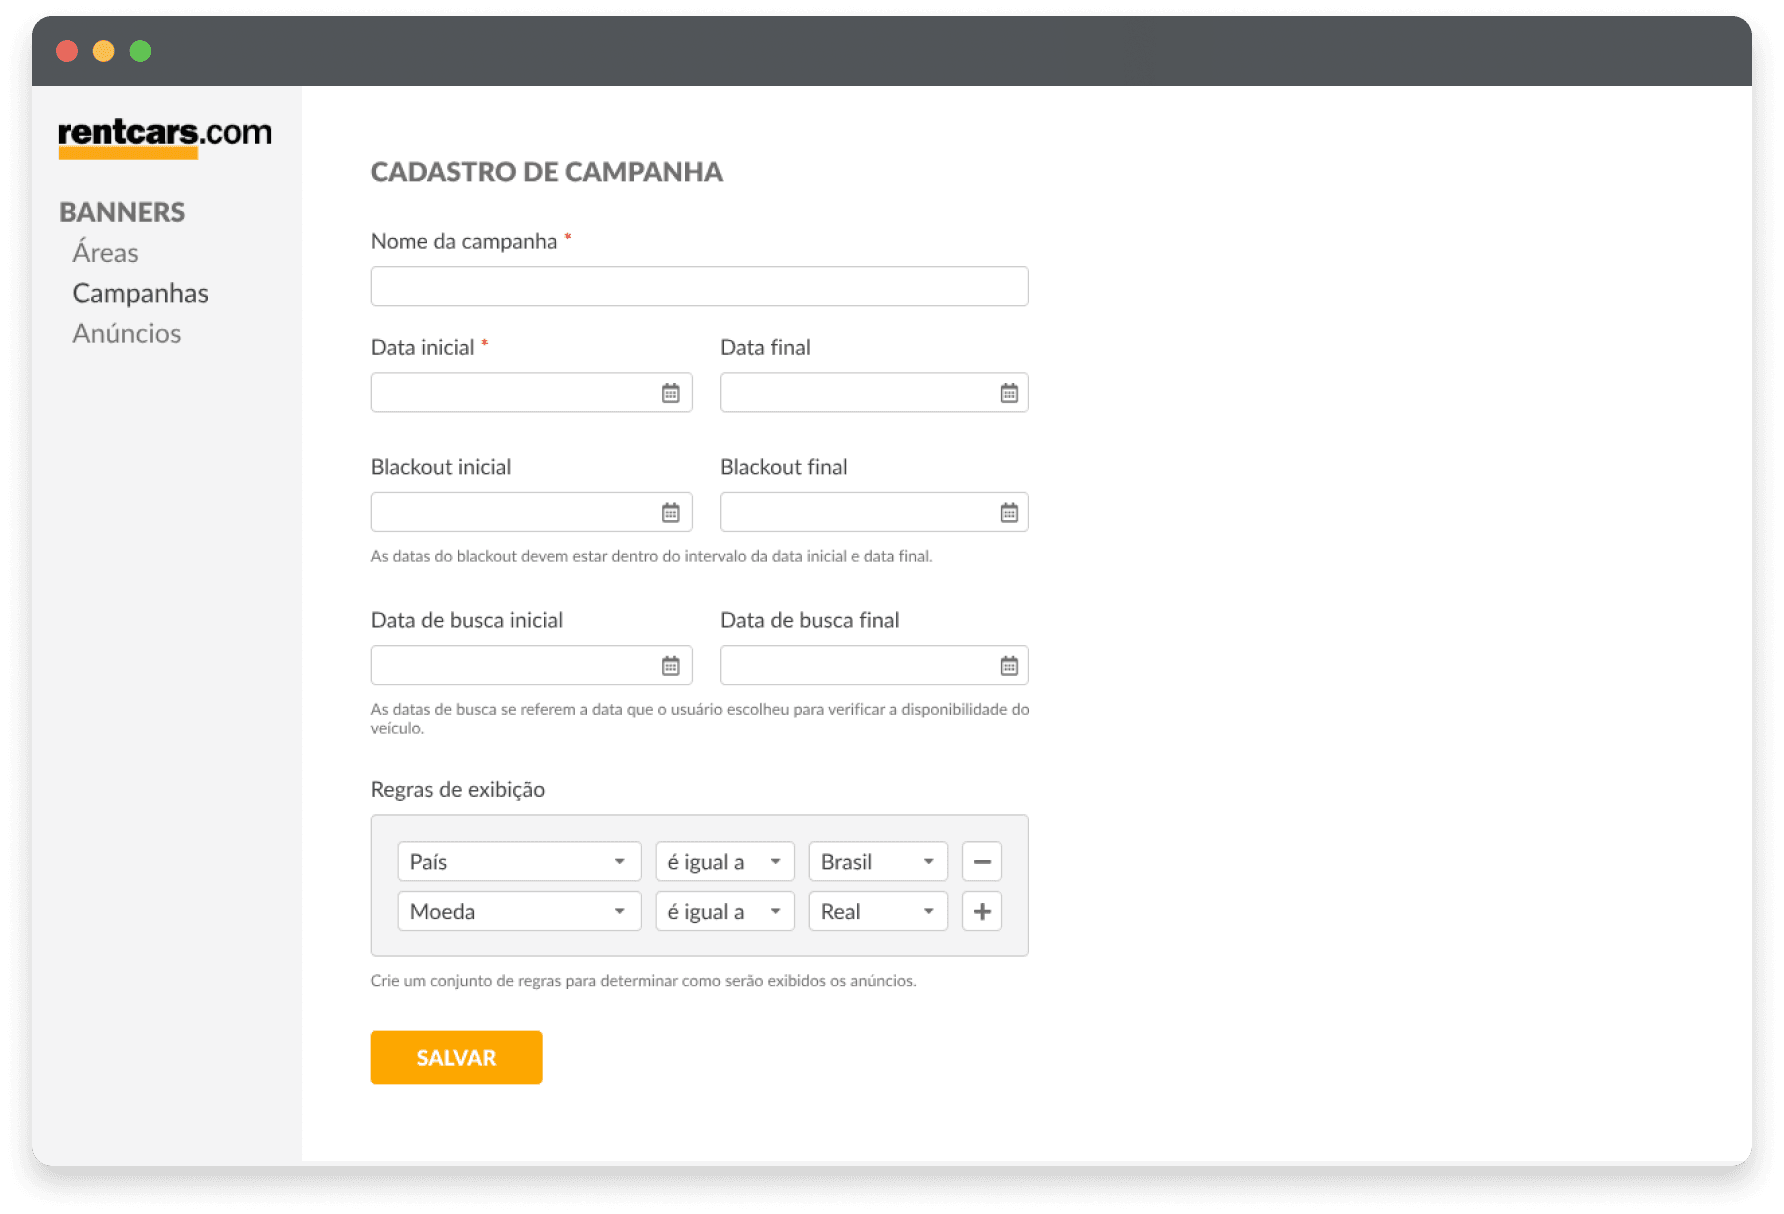Click the 'Crie um conjunto de regras' hint
The width and height of the screenshot is (1784, 1214).
643,981
